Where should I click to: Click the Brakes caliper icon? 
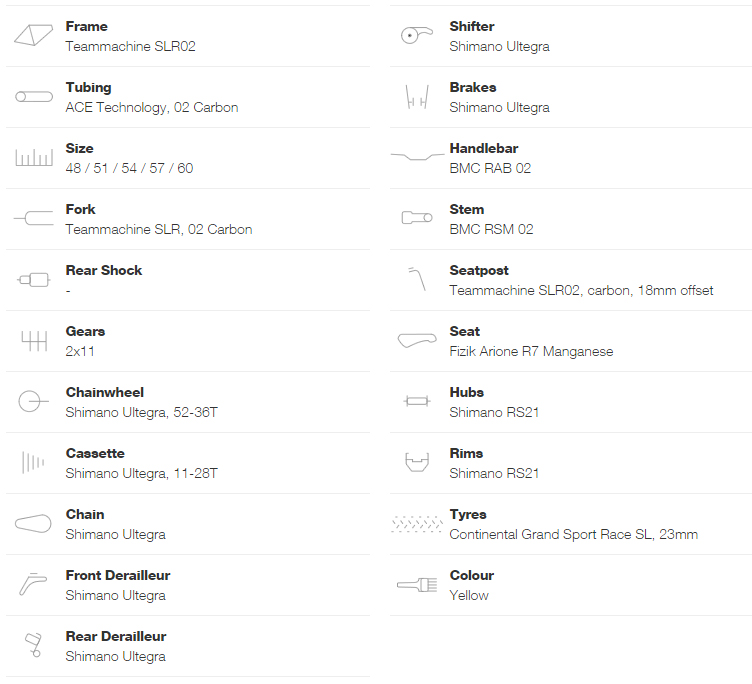coord(417,96)
